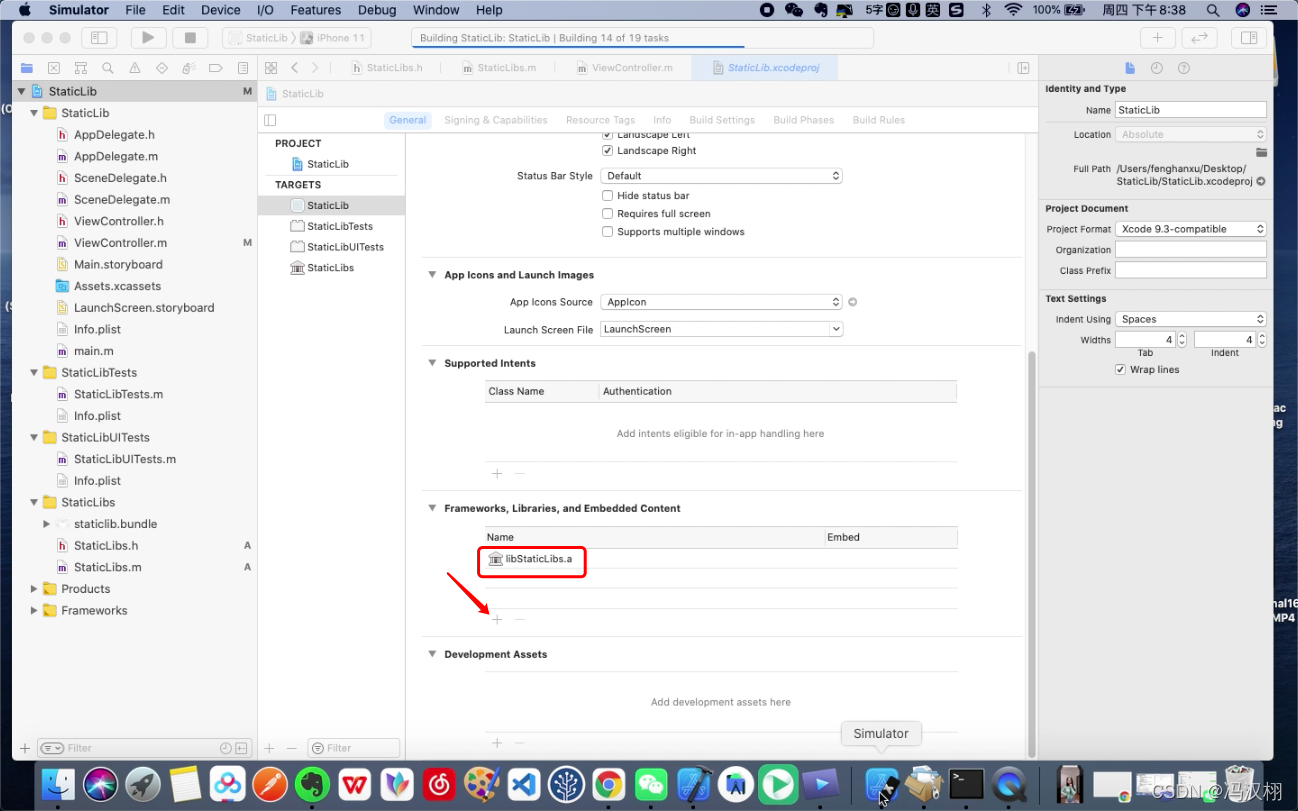The width and height of the screenshot is (1298, 811).
Task: Open the Test navigator diamond icon
Action: click(162, 68)
